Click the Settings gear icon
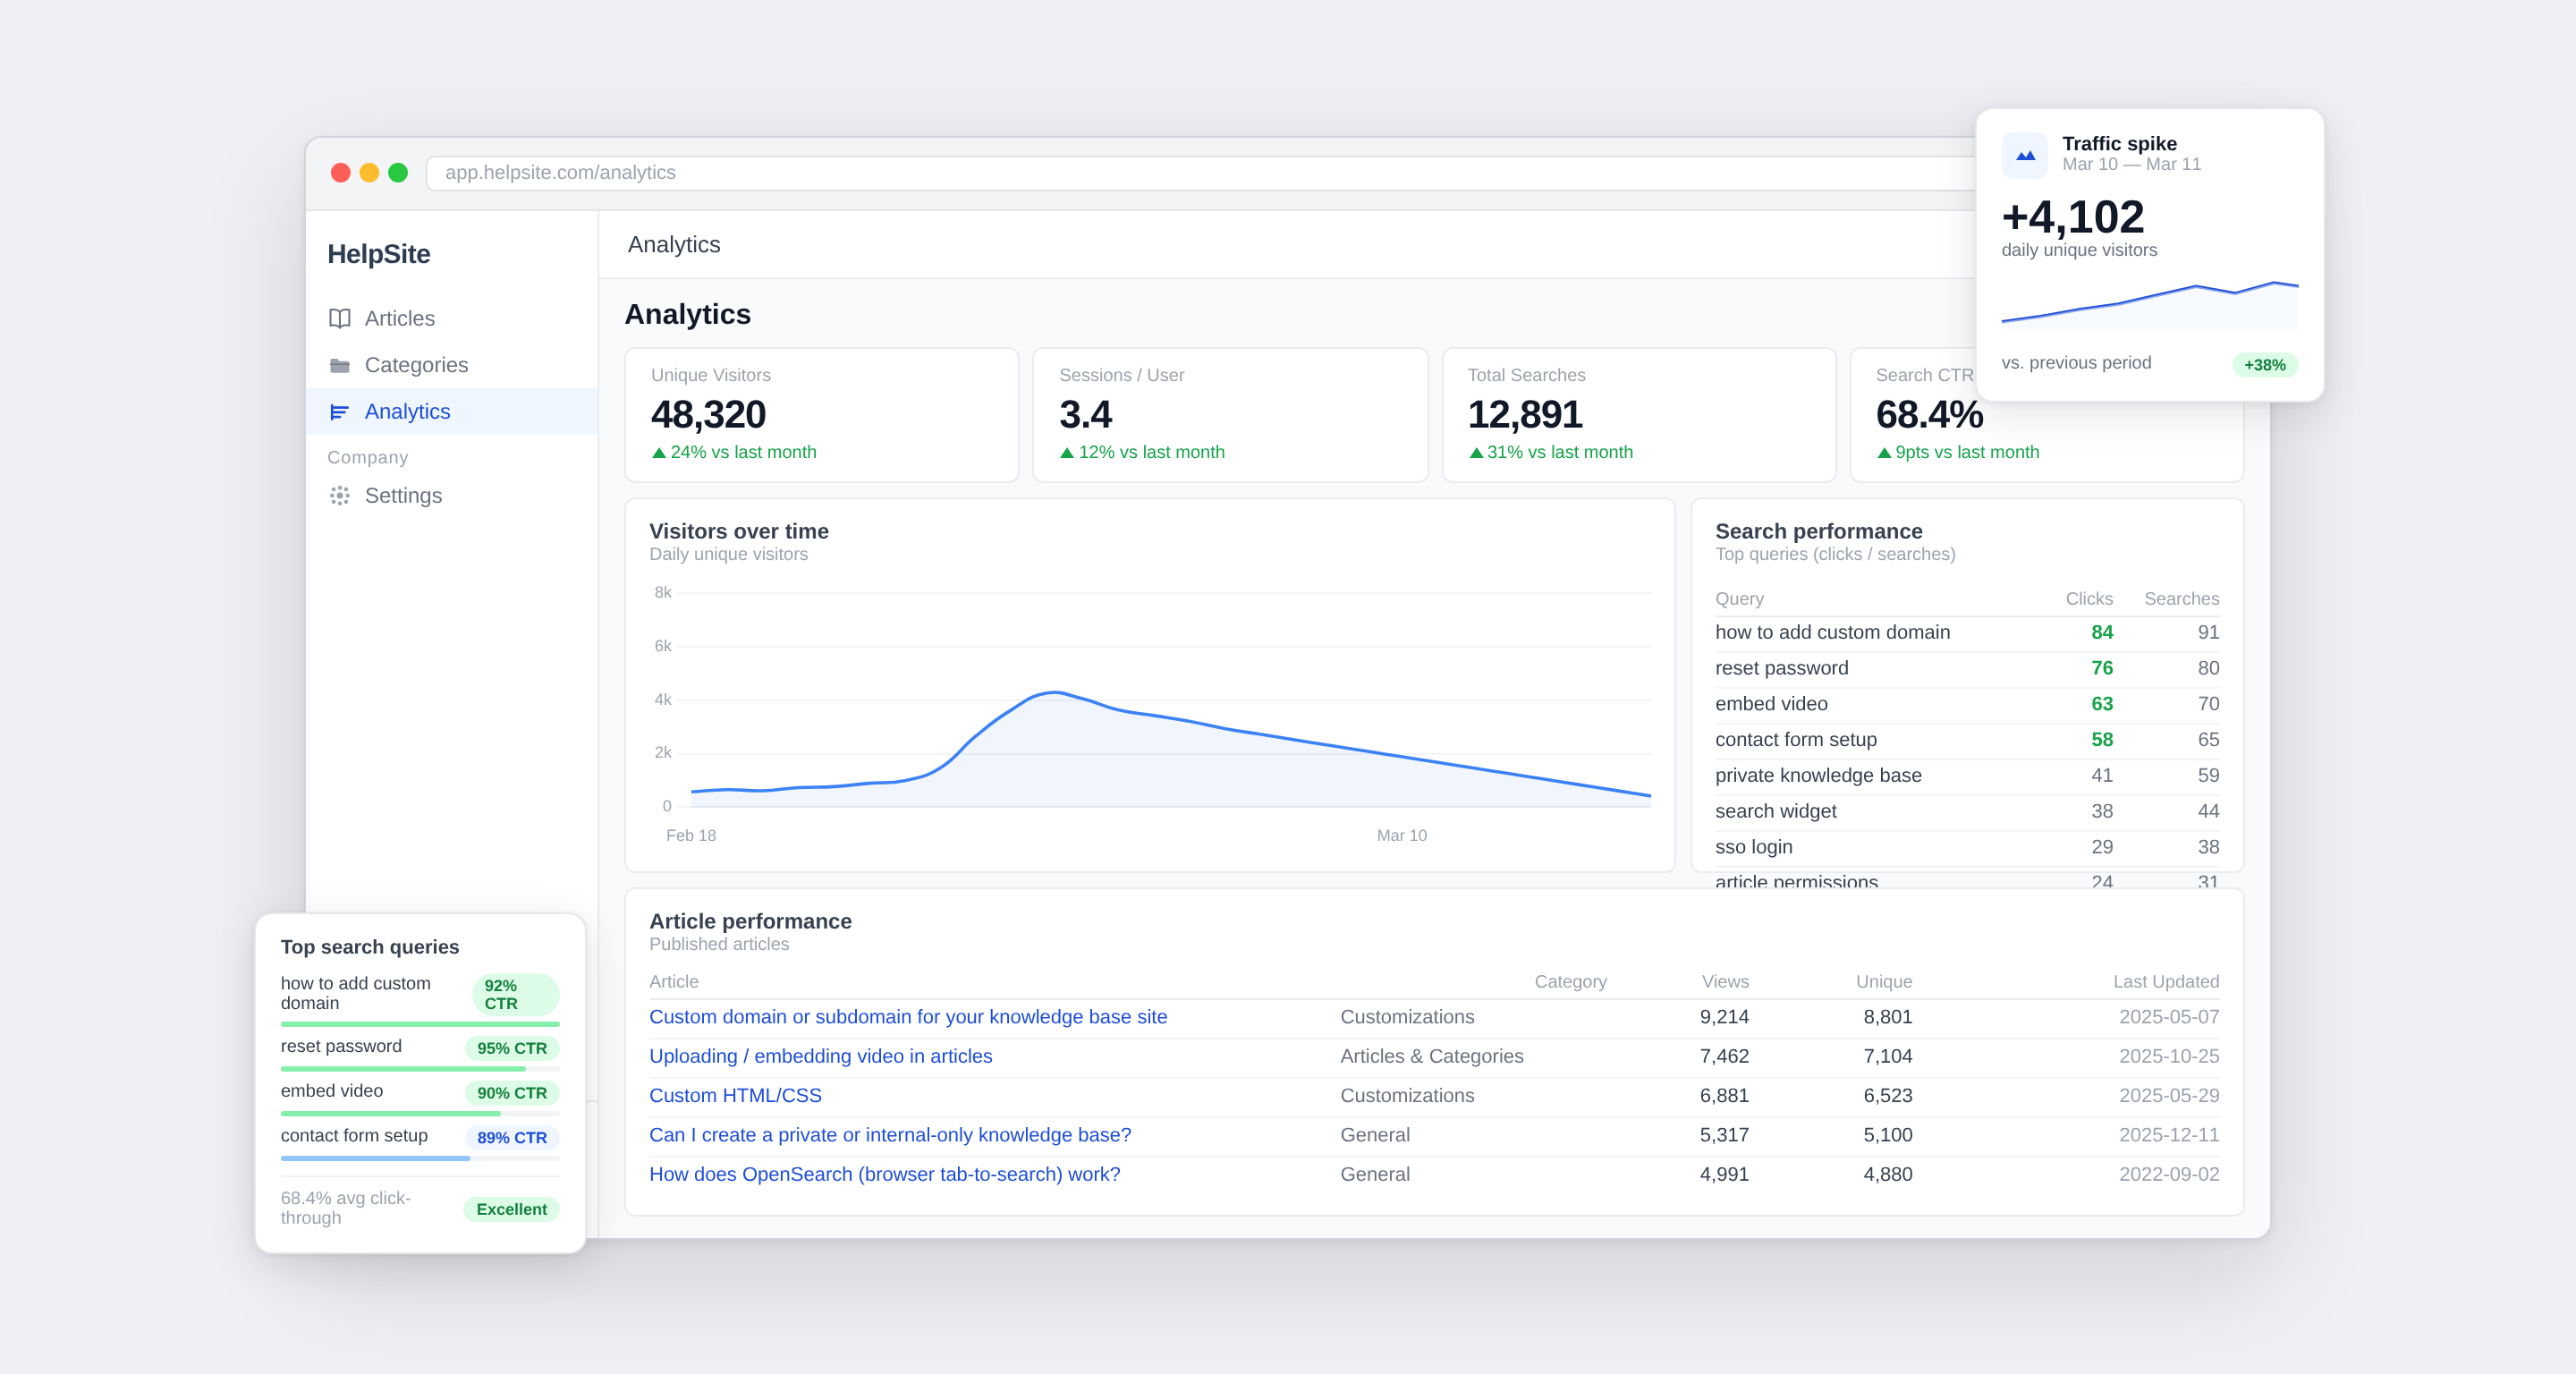The image size is (2576, 1374). [x=340, y=496]
